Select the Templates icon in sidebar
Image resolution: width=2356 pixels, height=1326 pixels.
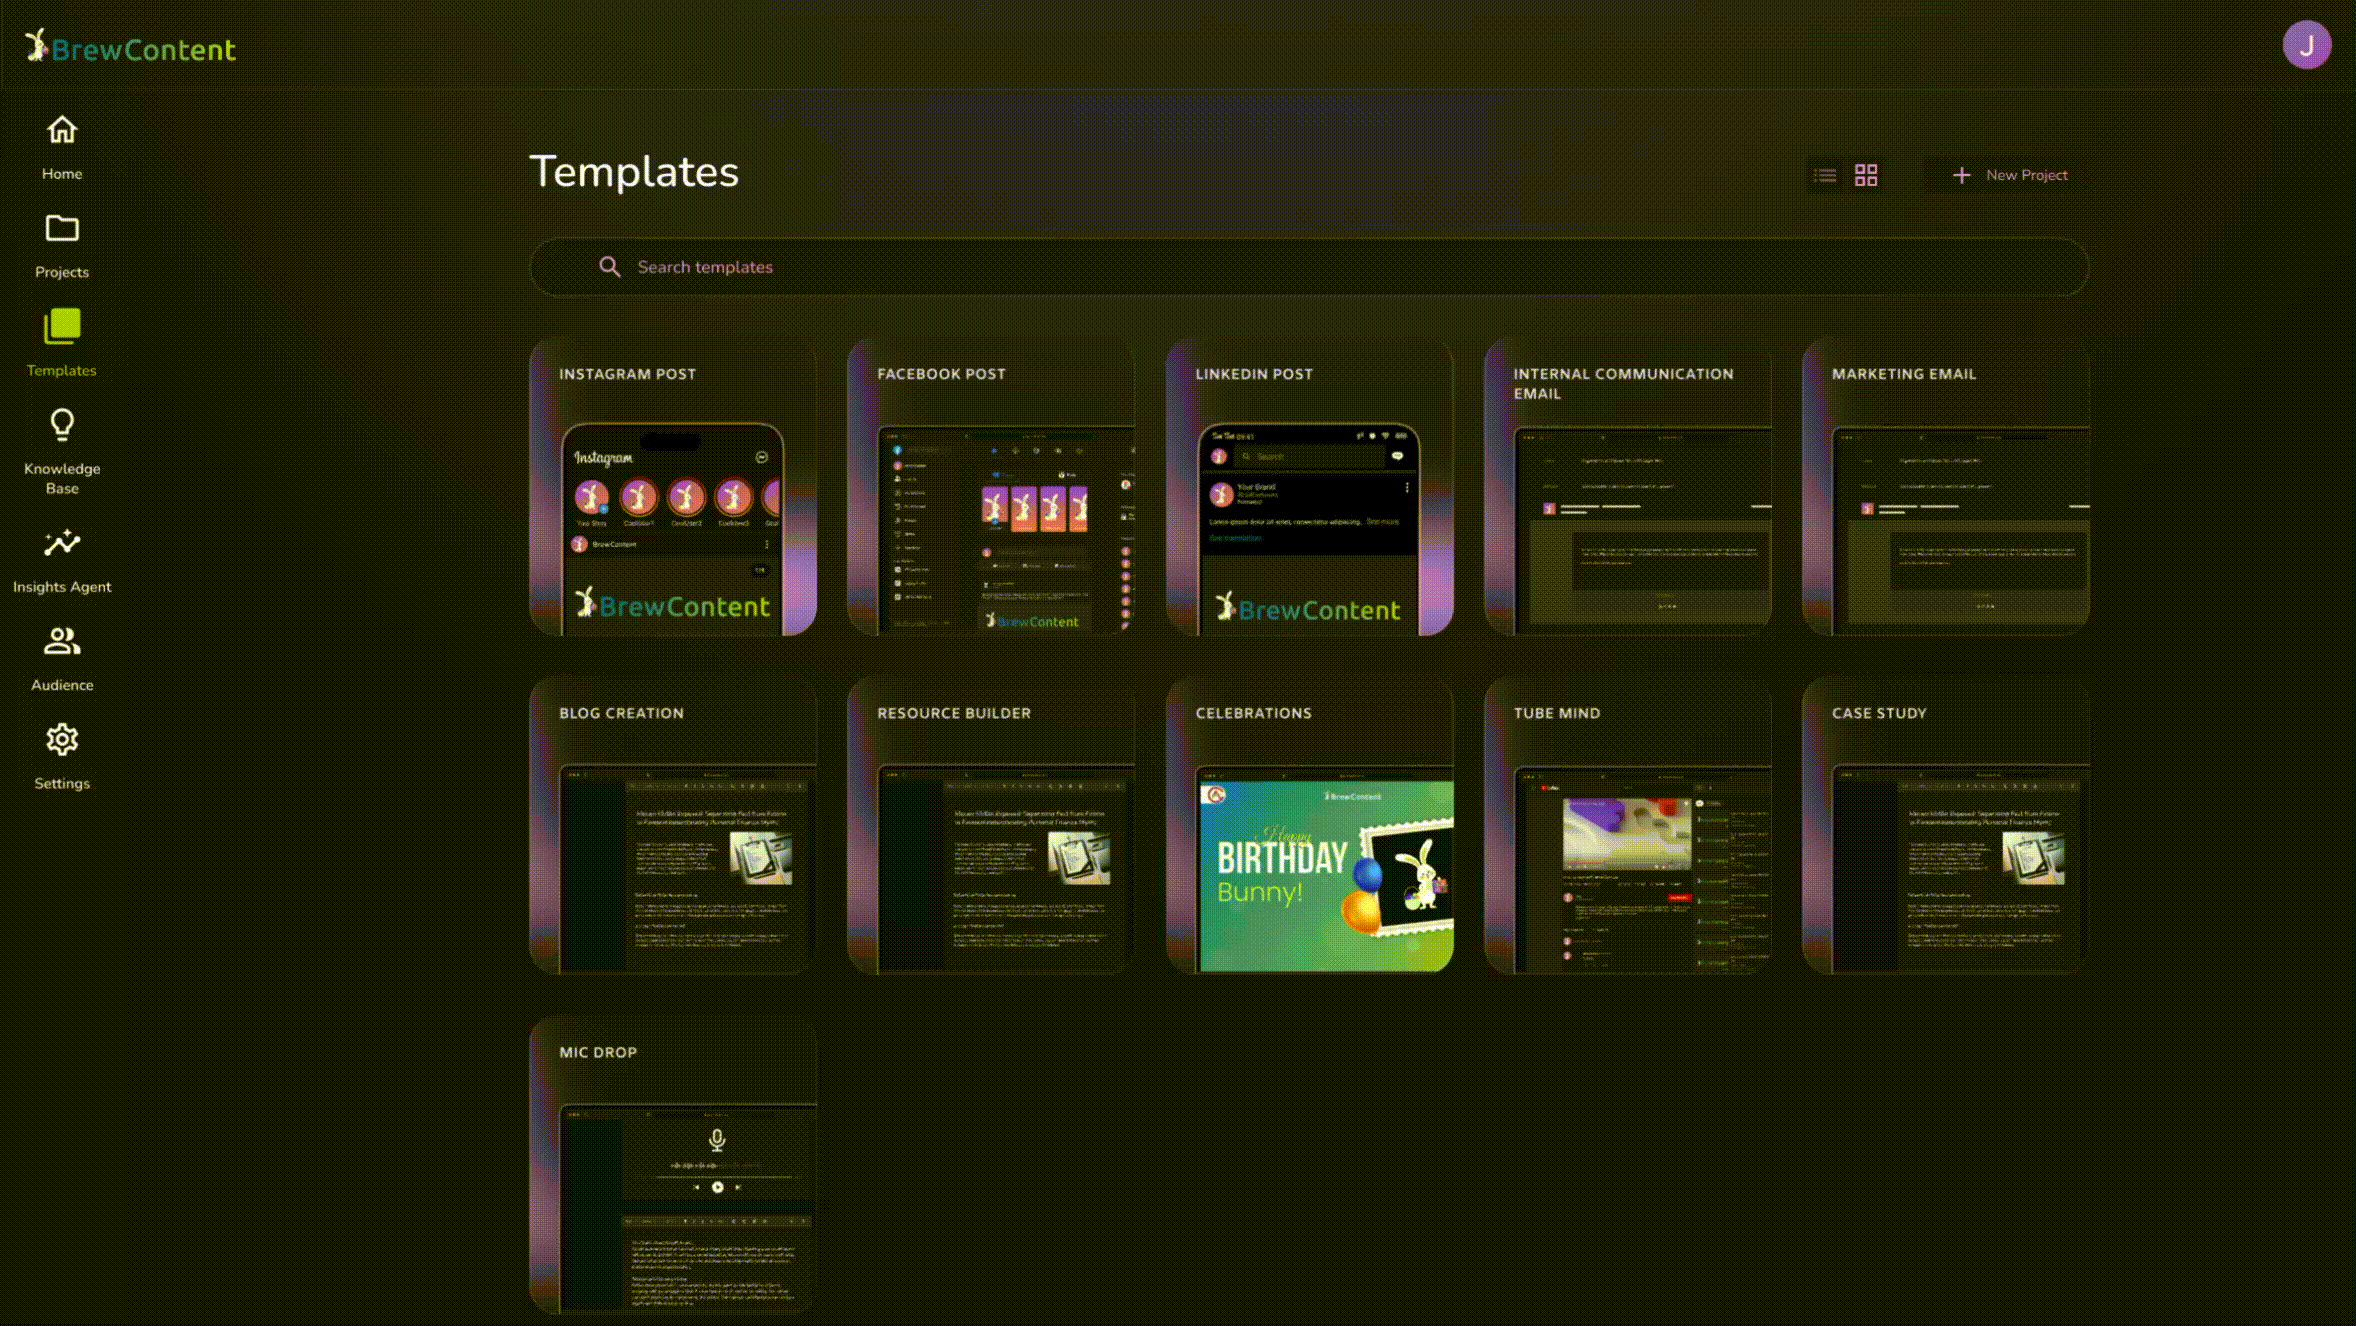pos(62,326)
